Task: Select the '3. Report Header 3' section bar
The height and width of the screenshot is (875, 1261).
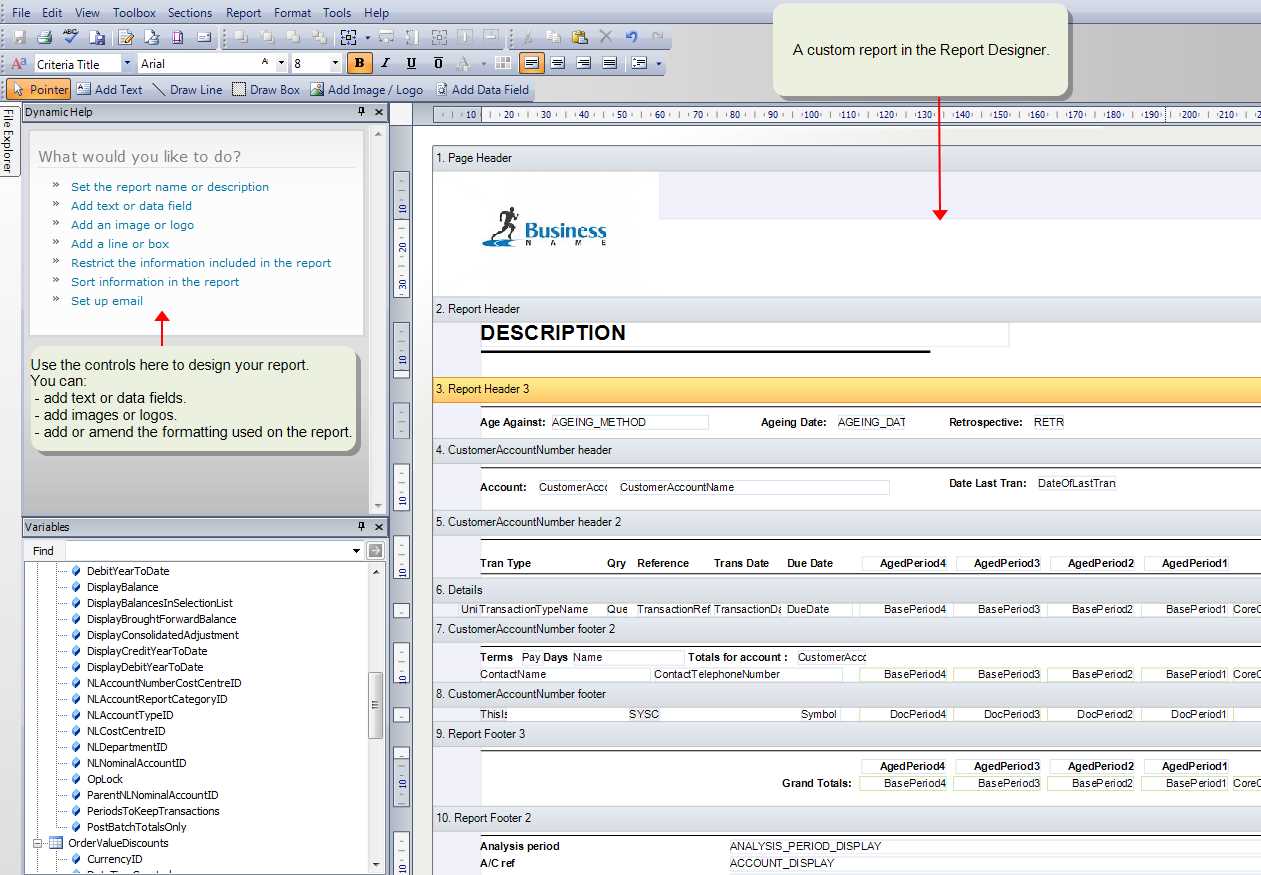Action: tap(846, 389)
